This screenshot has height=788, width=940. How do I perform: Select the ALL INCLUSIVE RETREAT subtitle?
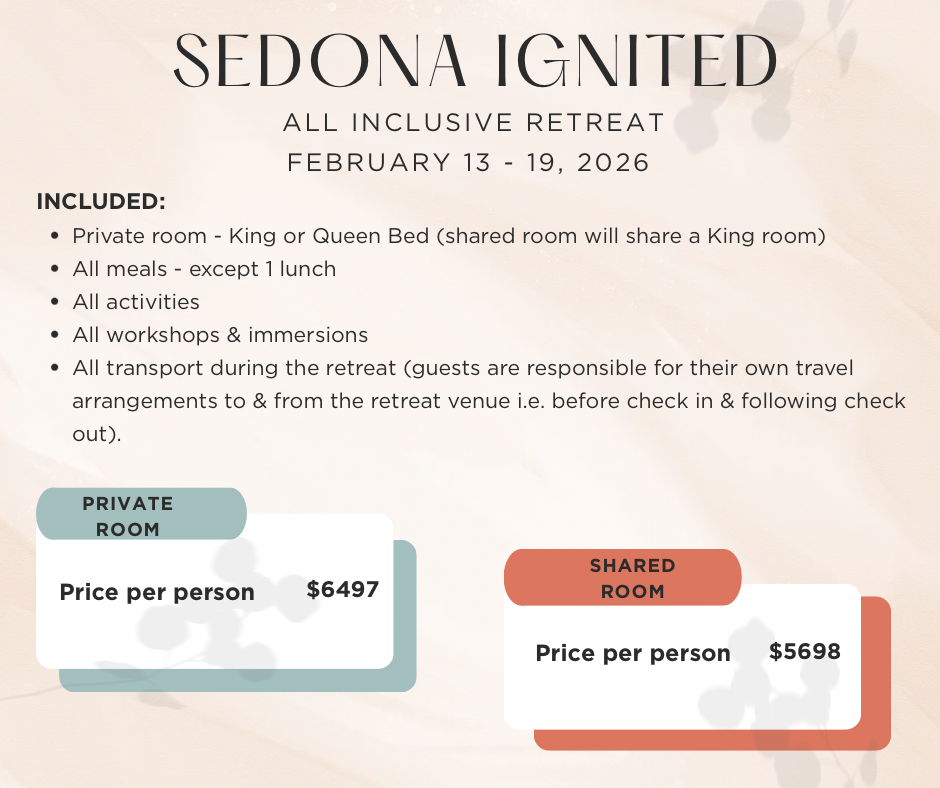coord(474,123)
